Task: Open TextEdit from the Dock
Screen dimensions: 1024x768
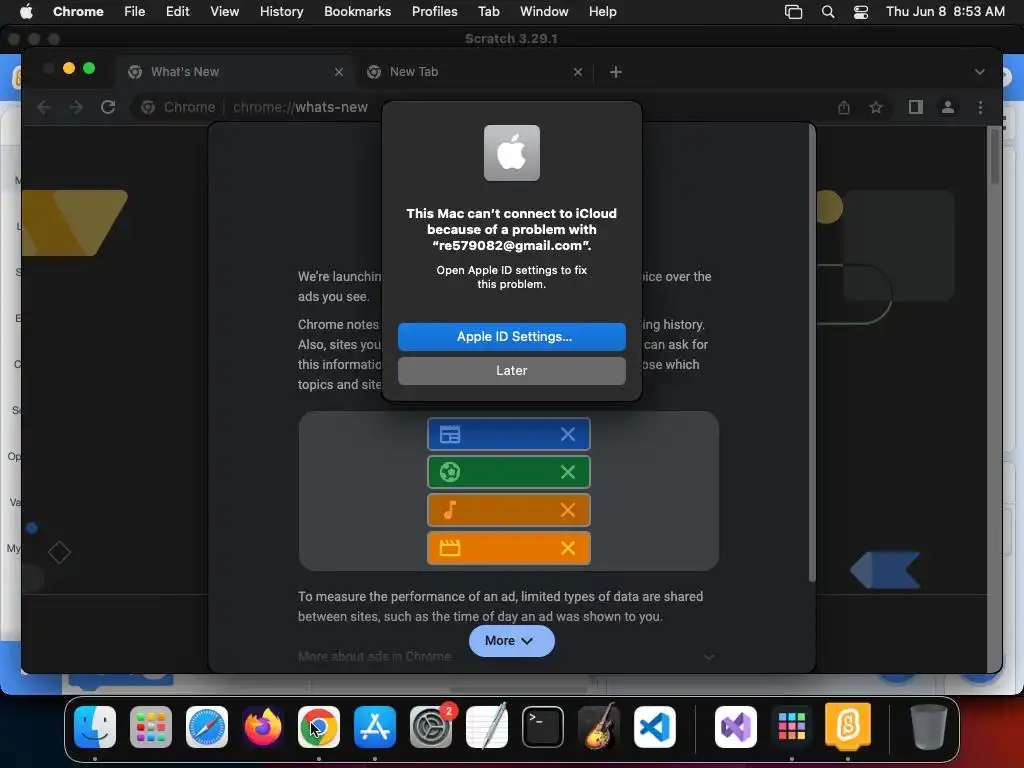Action: click(487, 727)
